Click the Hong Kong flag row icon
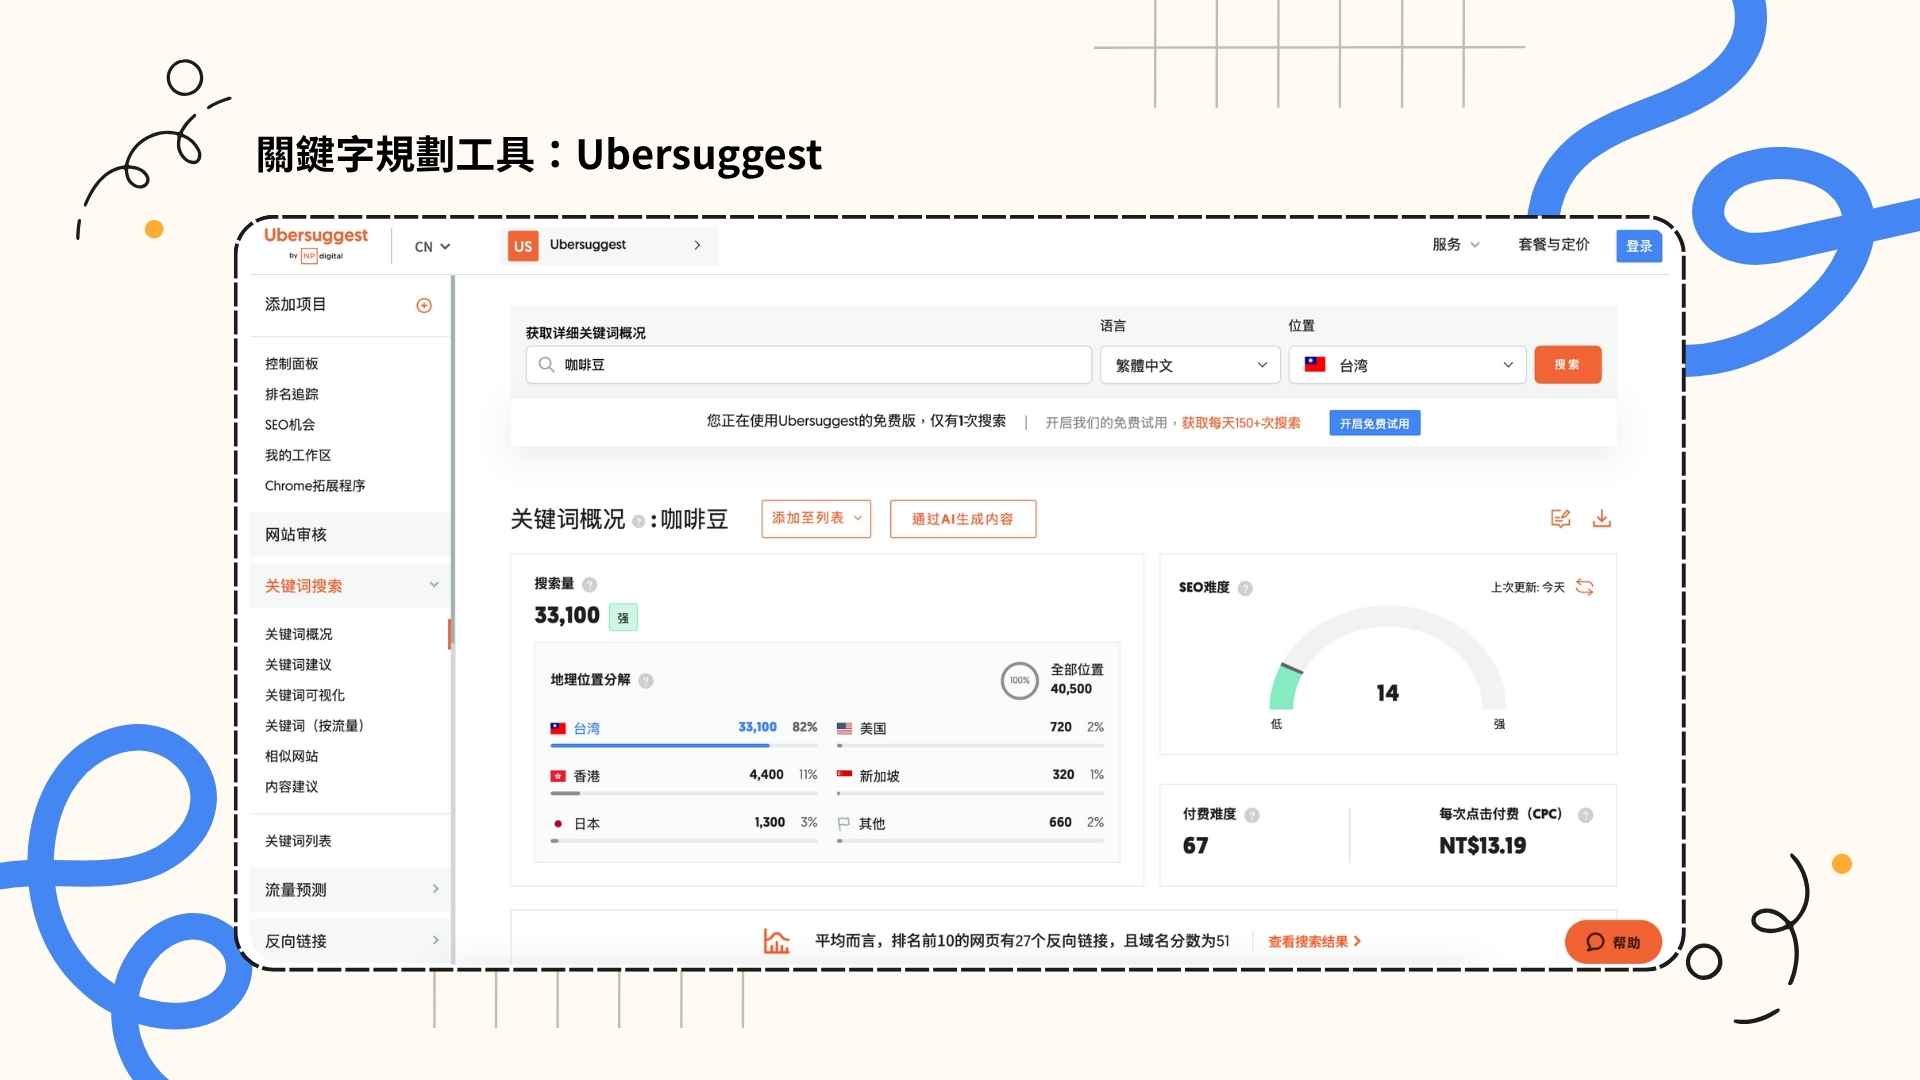1920x1080 pixels. coord(558,776)
